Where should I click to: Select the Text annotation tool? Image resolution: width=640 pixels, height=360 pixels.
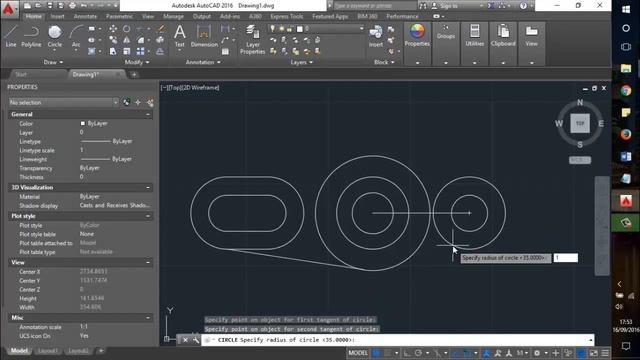(x=180, y=36)
